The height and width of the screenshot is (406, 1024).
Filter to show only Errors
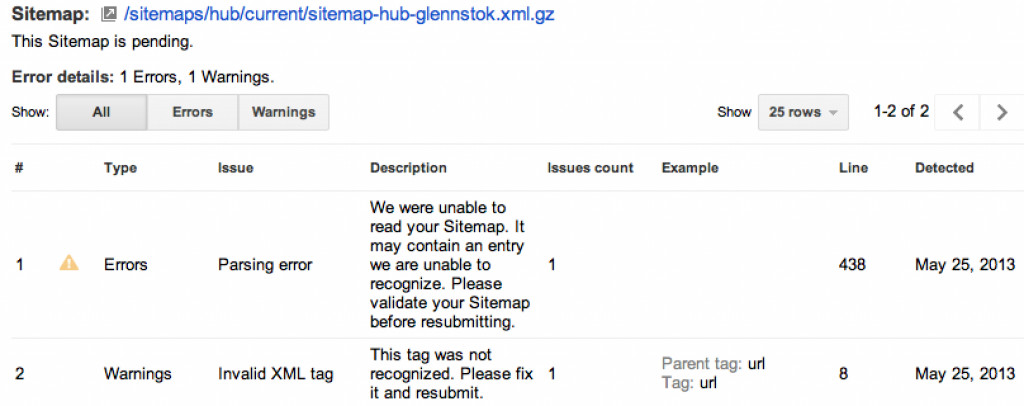click(x=193, y=112)
